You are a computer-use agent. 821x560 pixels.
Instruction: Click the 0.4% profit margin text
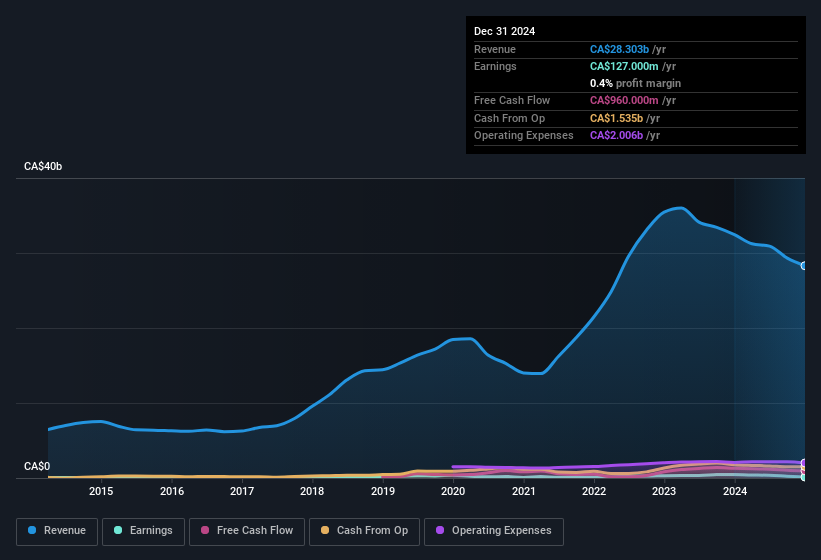pos(635,83)
